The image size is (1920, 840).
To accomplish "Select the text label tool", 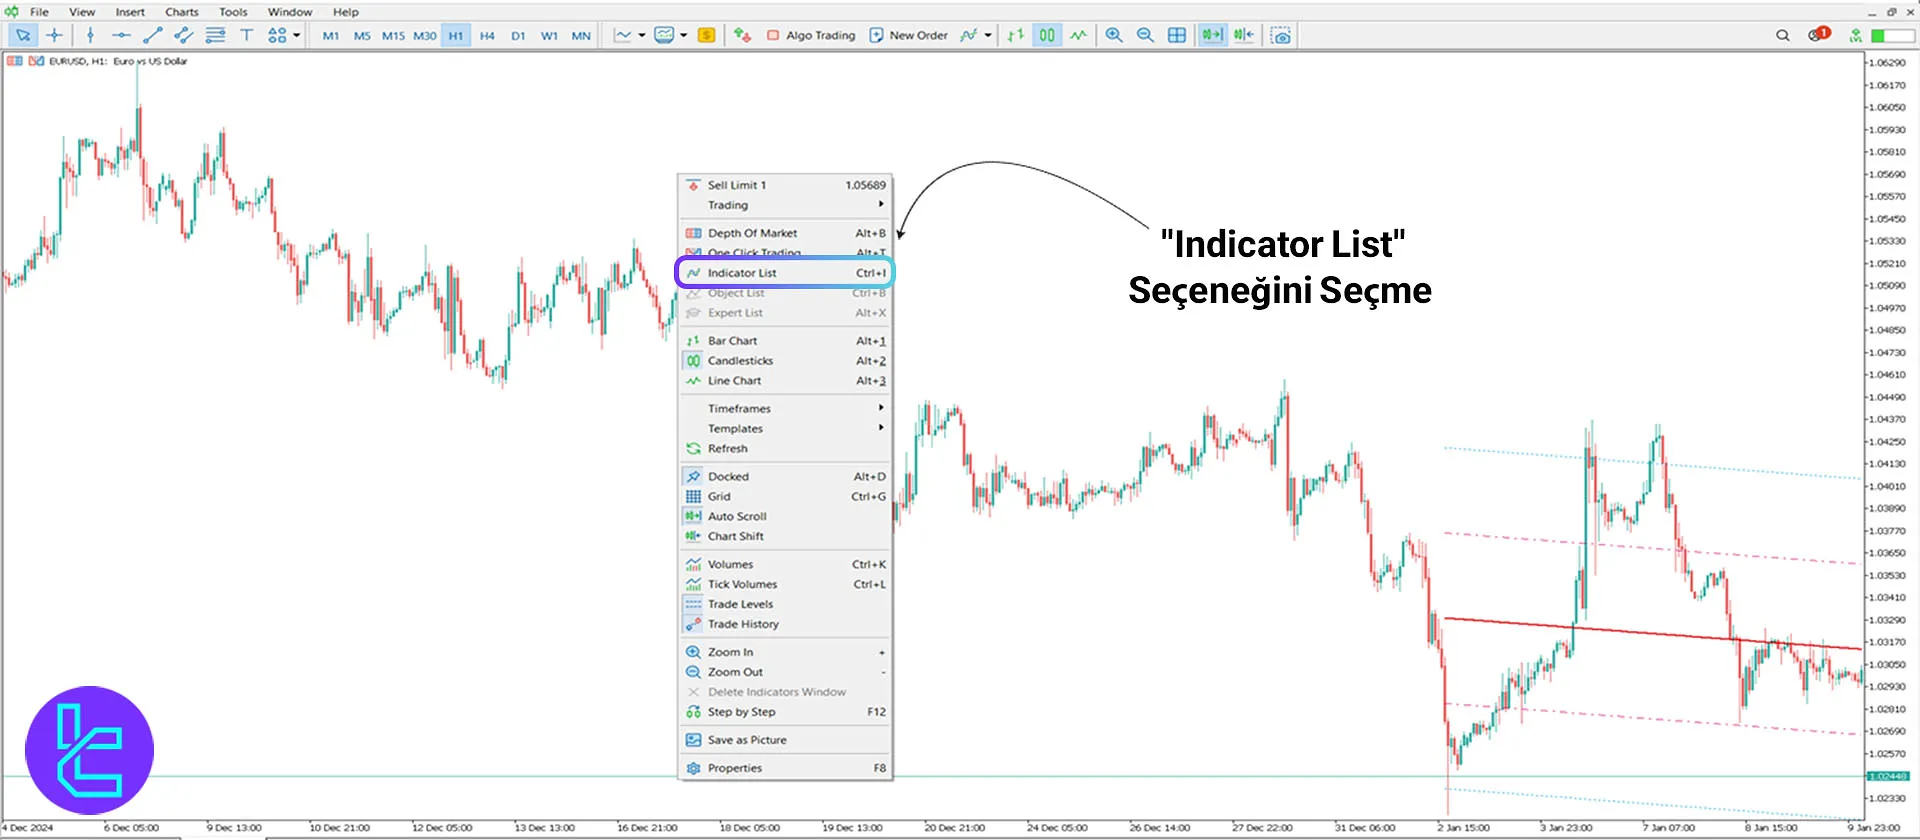I will 246,35.
